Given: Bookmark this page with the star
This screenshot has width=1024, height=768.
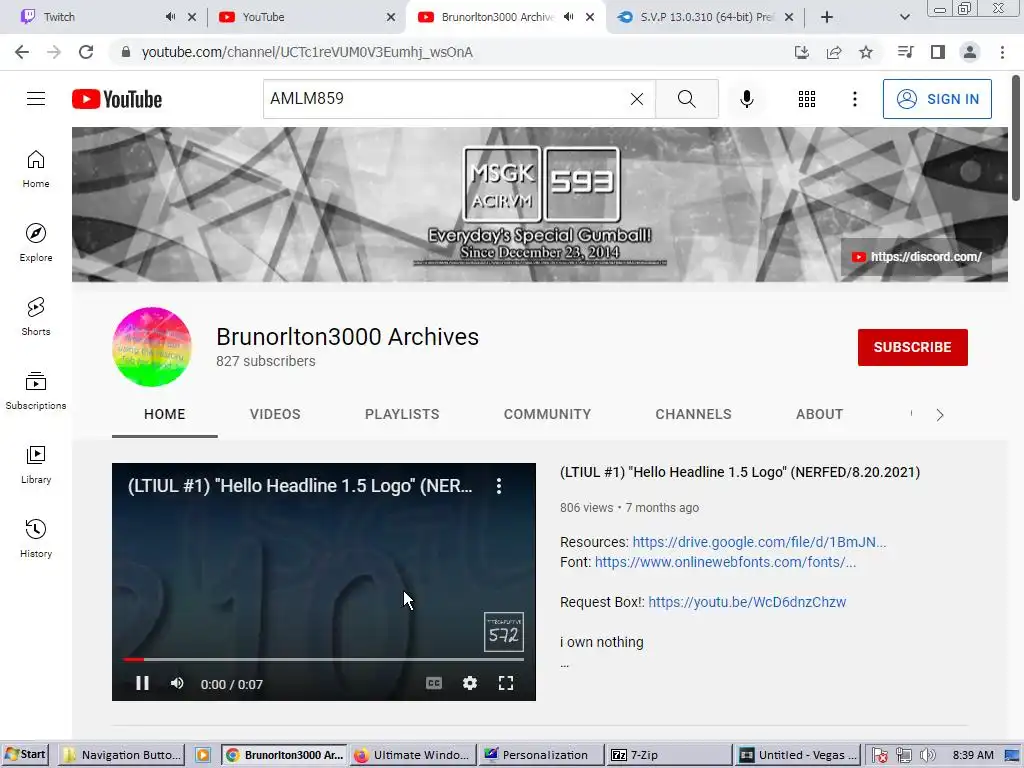Looking at the screenshot, I should [866, 52].
